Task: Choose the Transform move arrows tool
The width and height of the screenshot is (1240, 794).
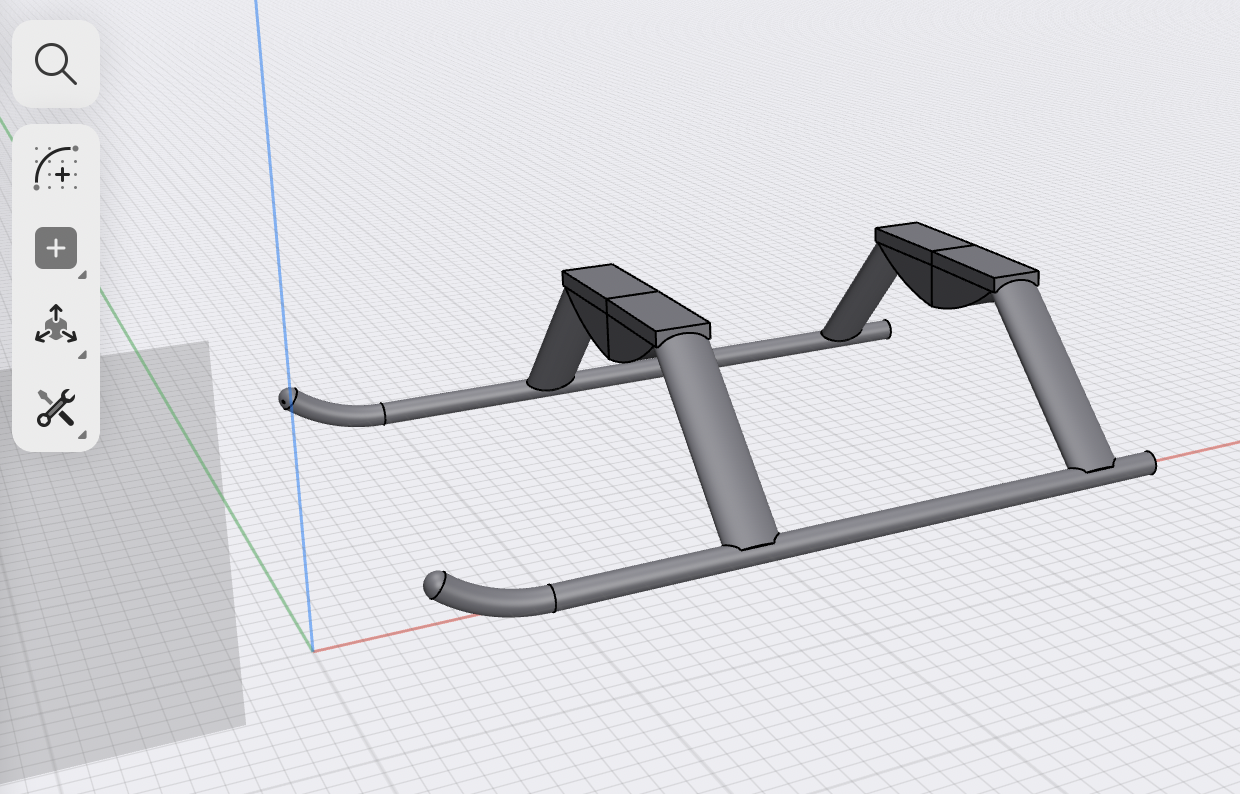Action: [56, 327]
